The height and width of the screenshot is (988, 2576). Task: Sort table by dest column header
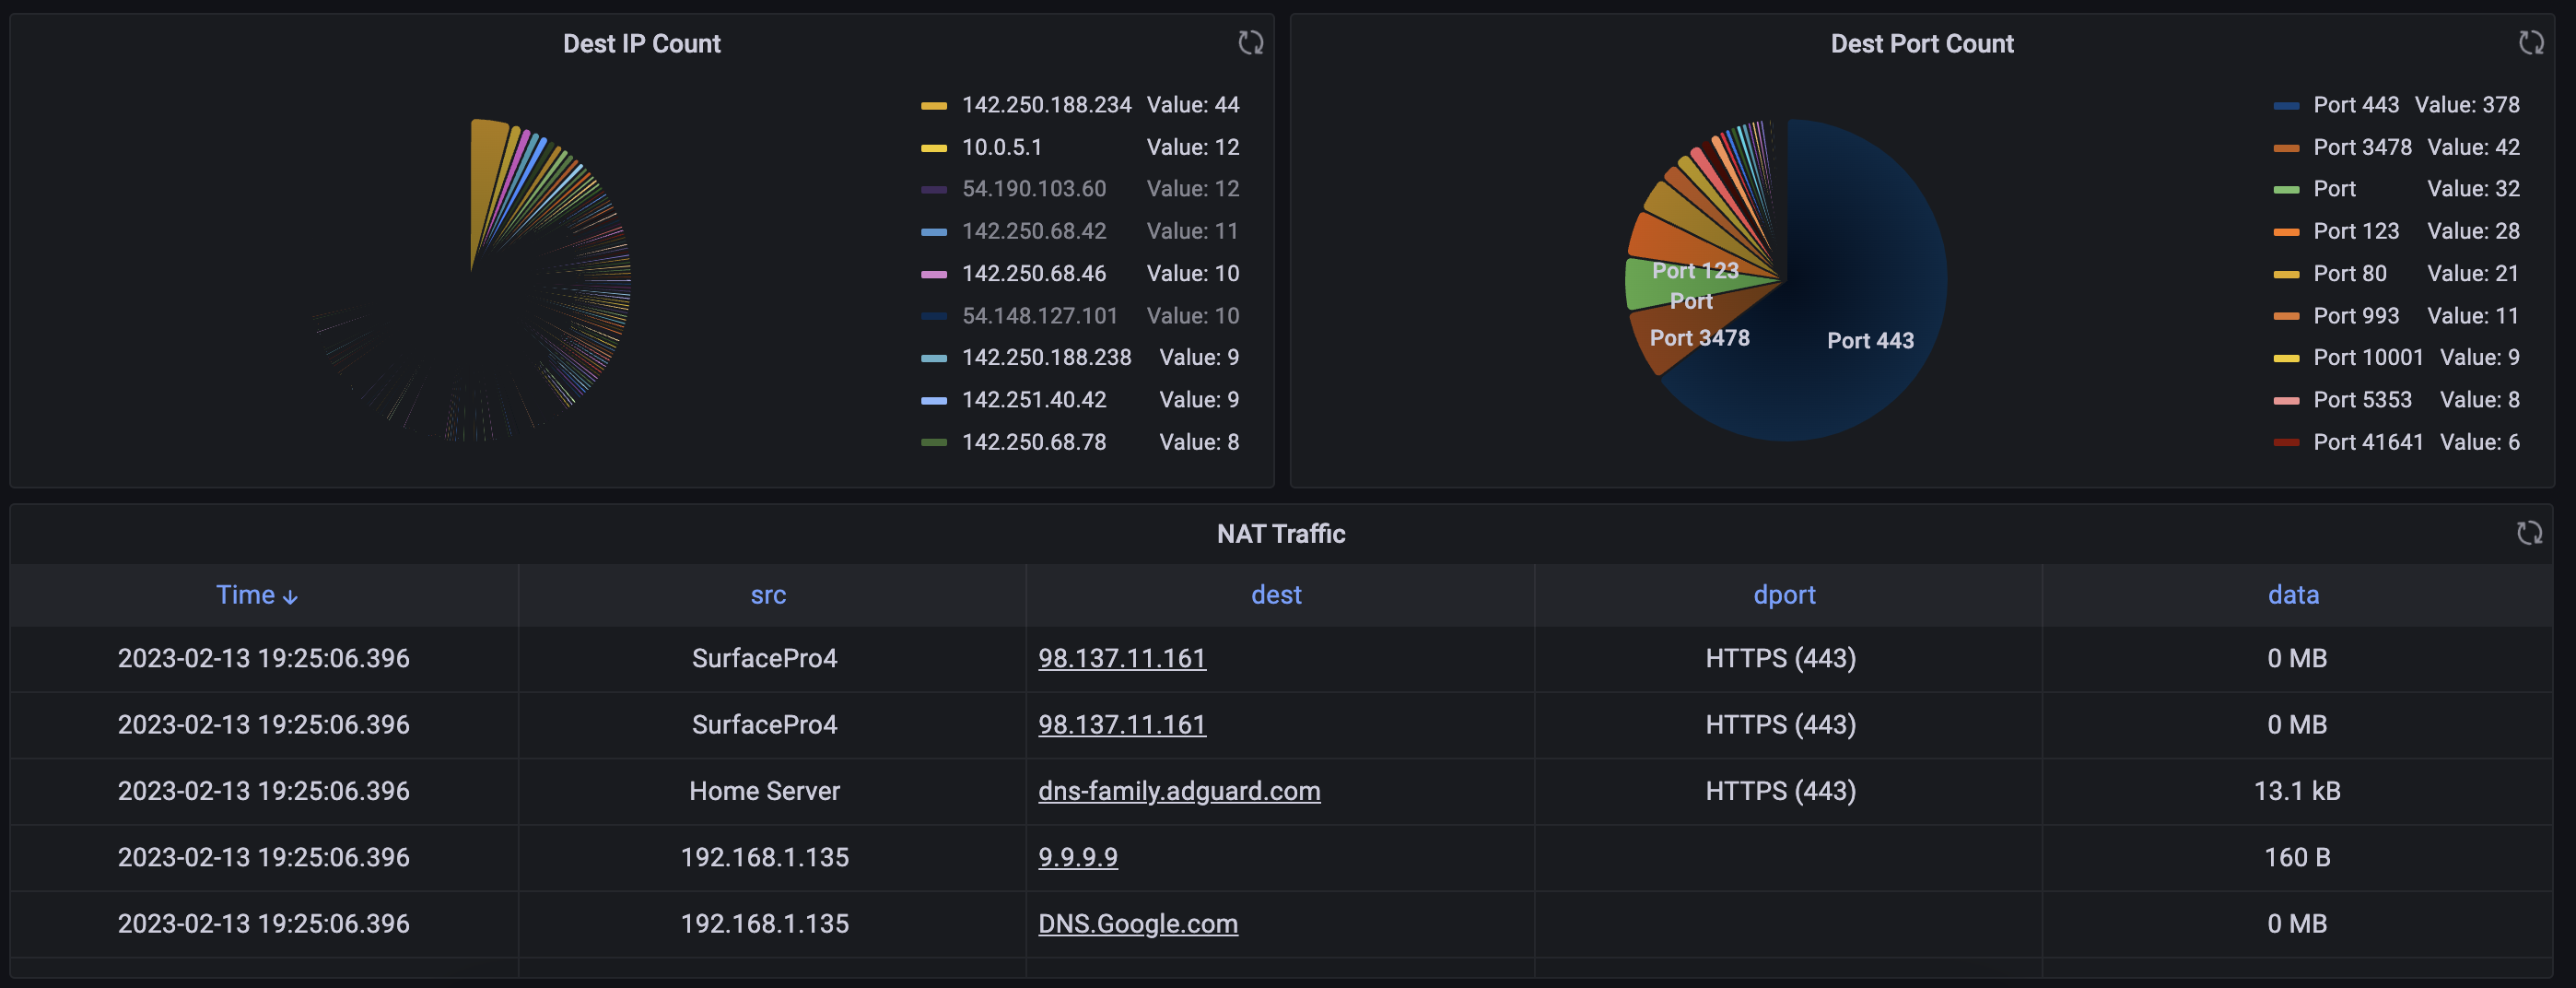pos(1276,595)
